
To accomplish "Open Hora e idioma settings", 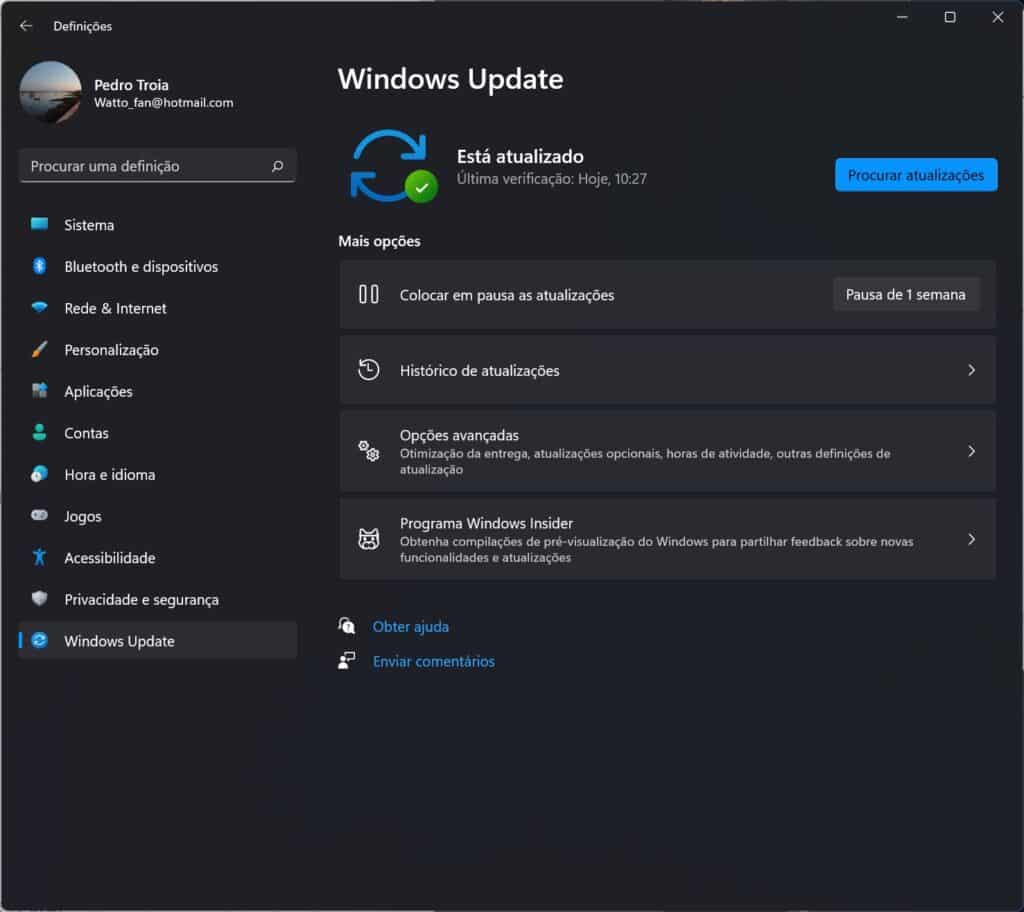I will [112, 474].
